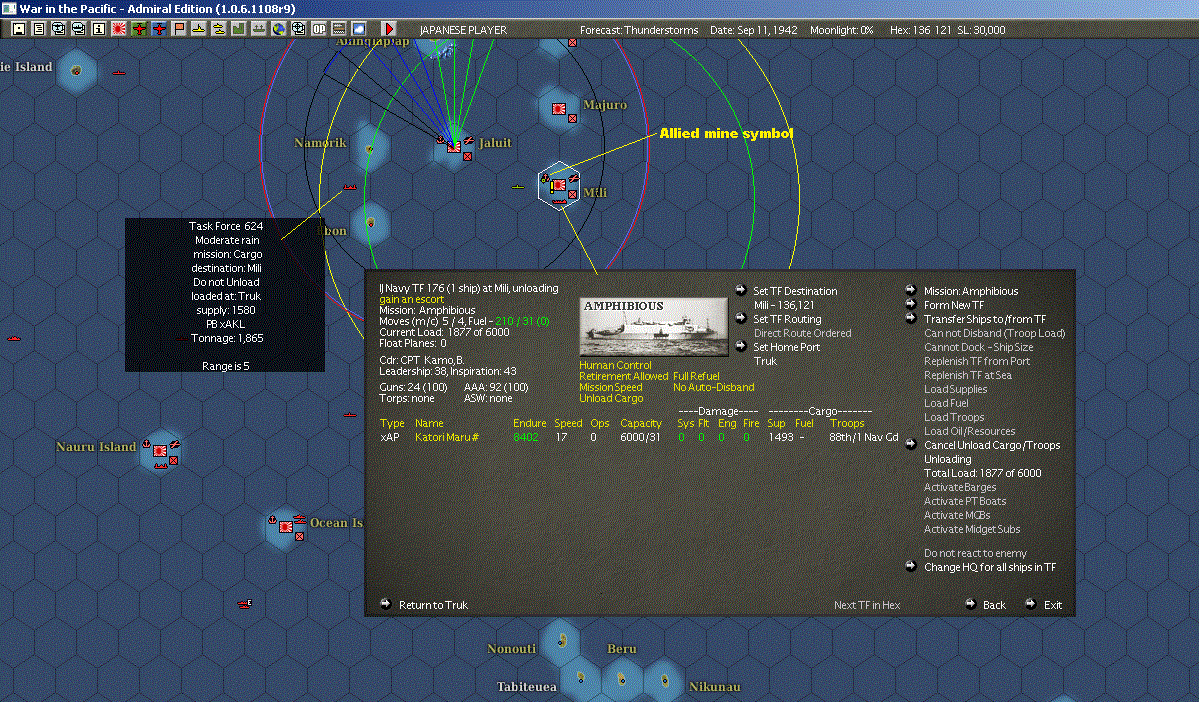Click Activate Barges option
This screenshot has height=702, width=1199.
pyautogui.click(x=960, y=487)
